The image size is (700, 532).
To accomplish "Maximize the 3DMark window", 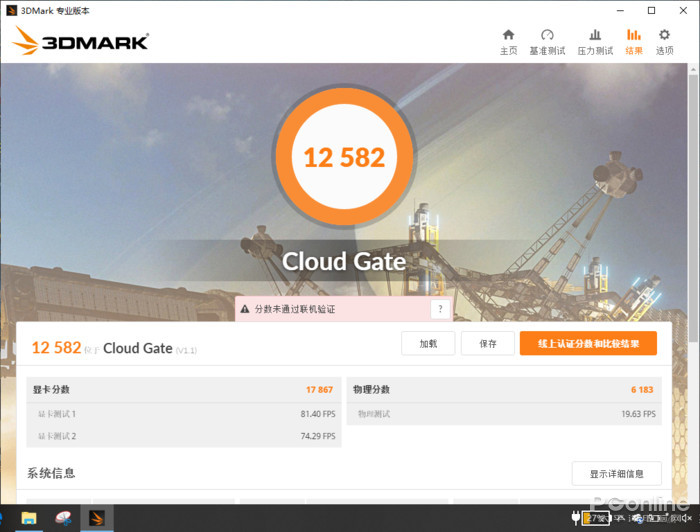I will (x=651, y=10).
